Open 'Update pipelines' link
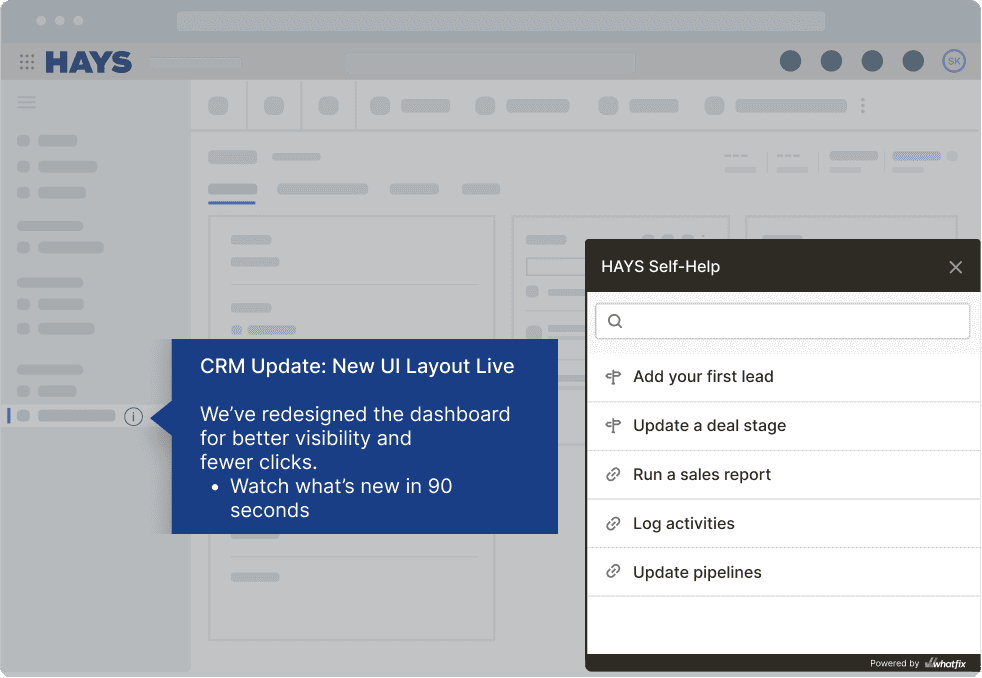The width and height of the screenshot is (982, 678). pos(783,572)
